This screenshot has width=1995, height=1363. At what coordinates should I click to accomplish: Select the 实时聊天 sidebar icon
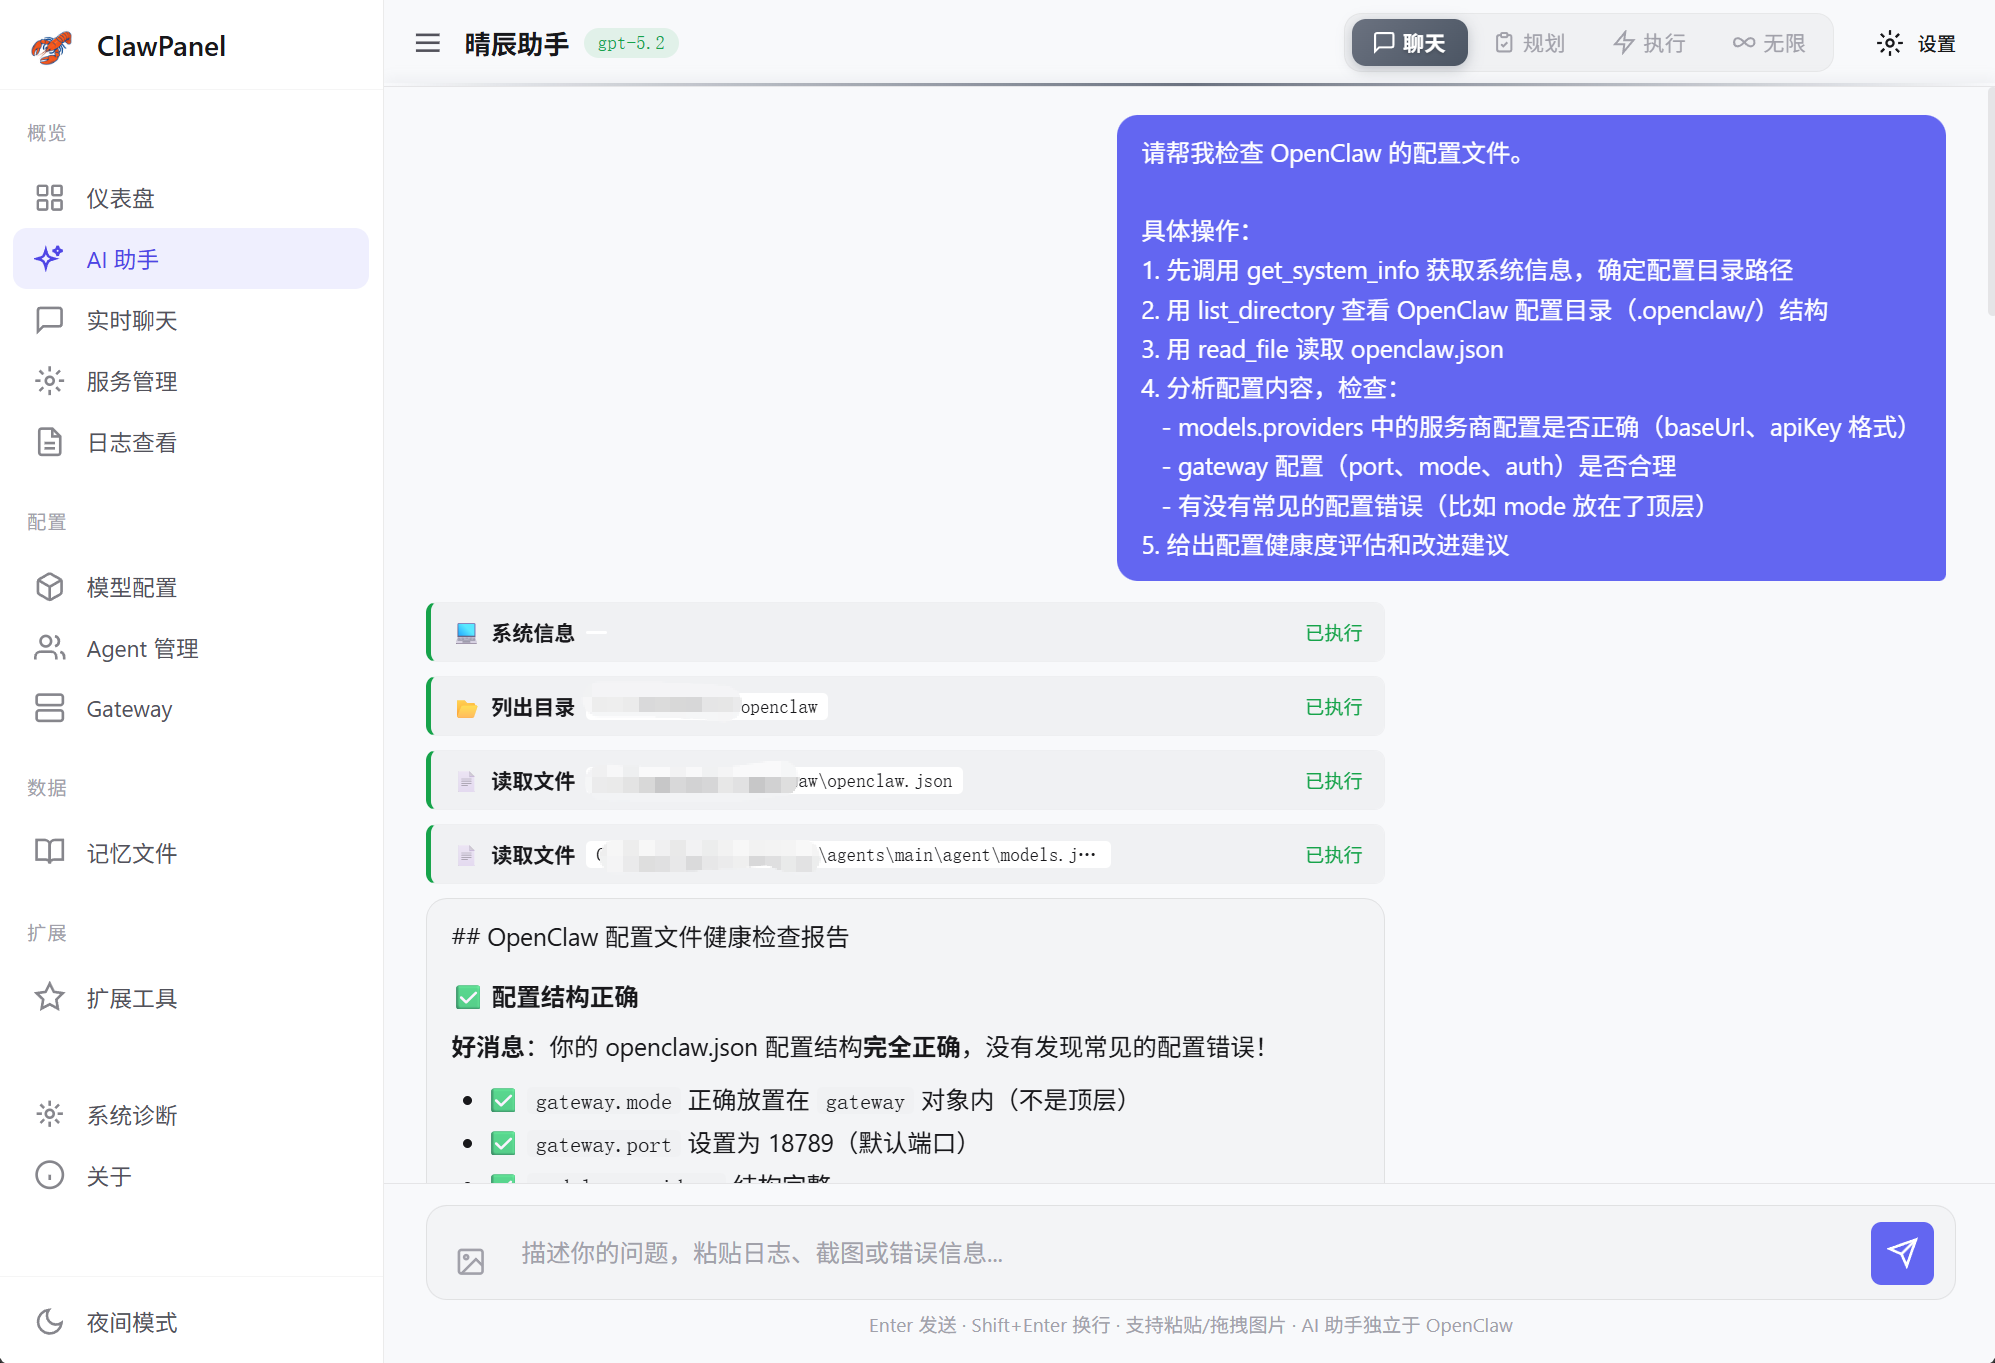click(x=50, y=320)
